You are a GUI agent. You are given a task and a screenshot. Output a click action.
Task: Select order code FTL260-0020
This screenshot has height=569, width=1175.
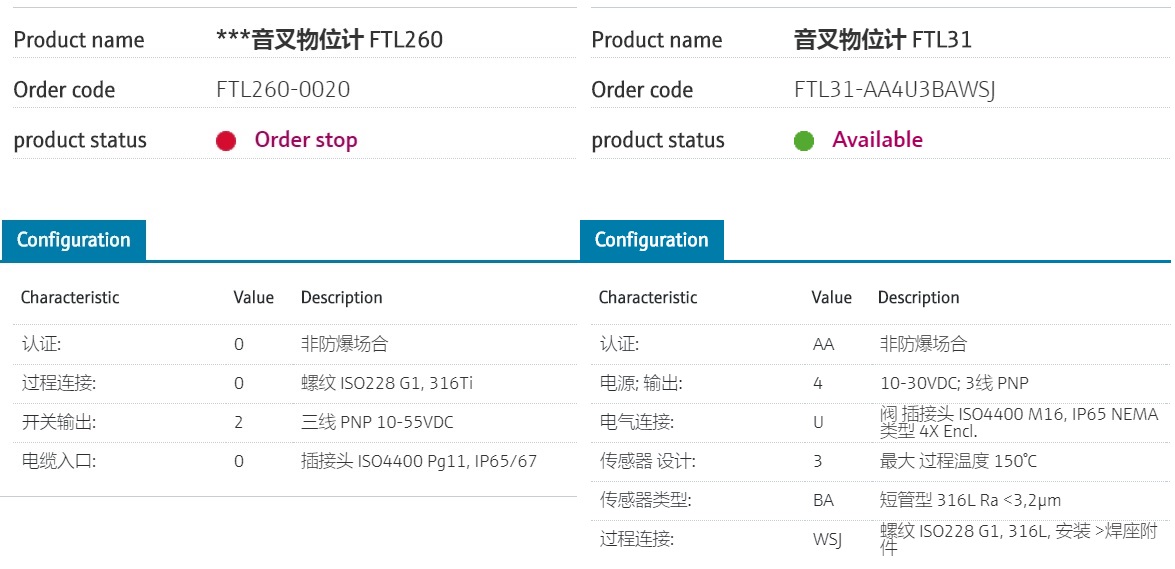(x=283, y=90)
